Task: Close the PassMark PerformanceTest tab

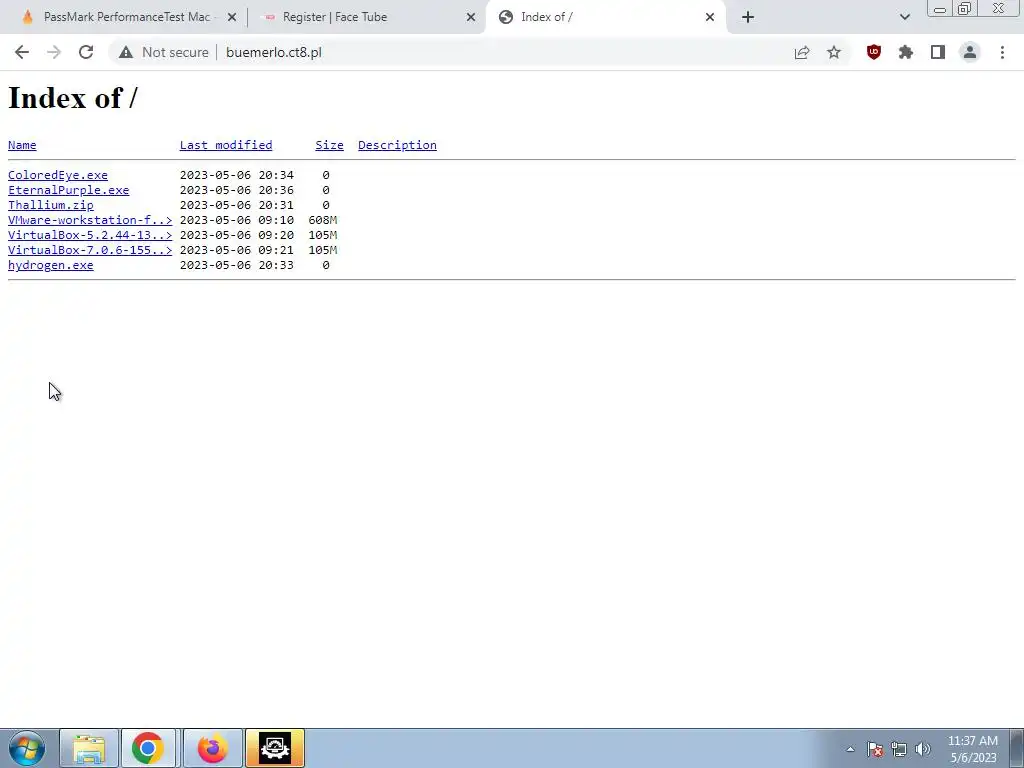Action: (x=232, y=17)
